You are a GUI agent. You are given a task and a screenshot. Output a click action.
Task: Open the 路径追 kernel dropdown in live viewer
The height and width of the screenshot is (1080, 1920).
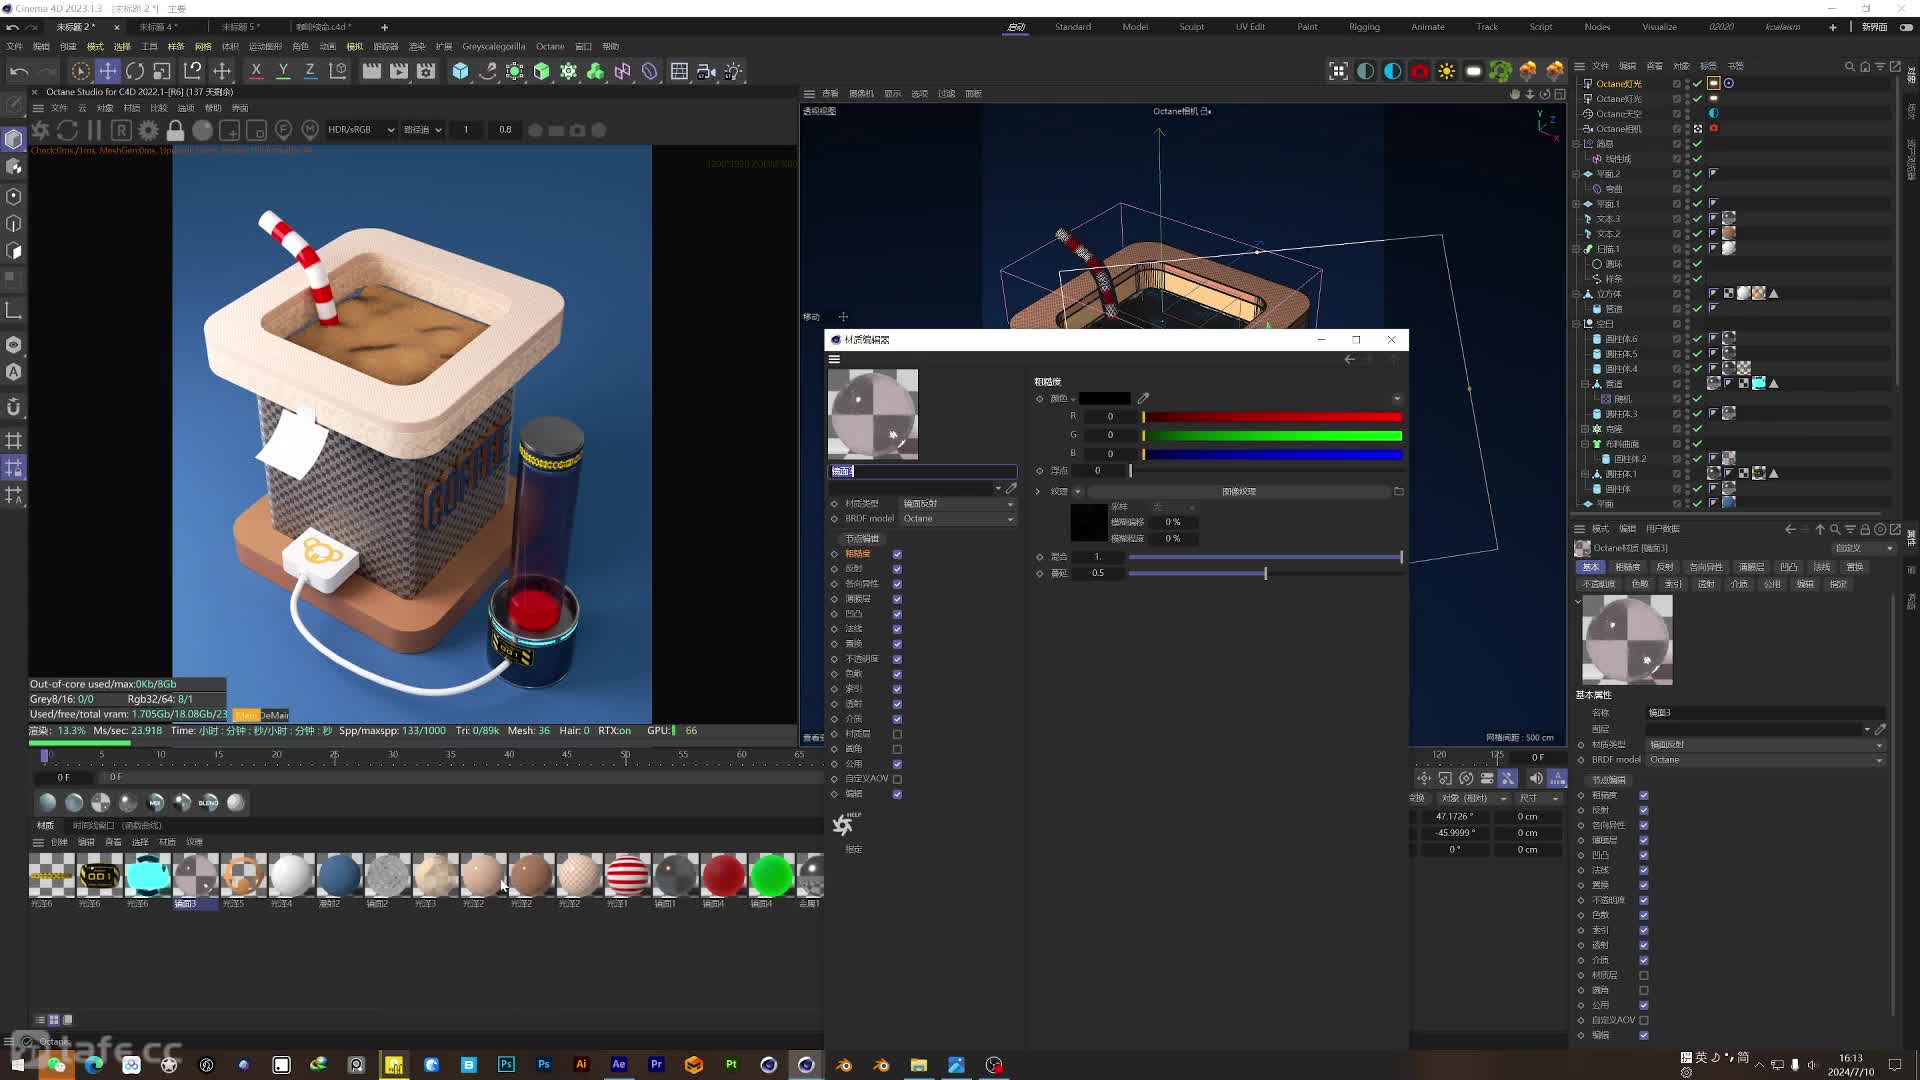tap(422, 130)
